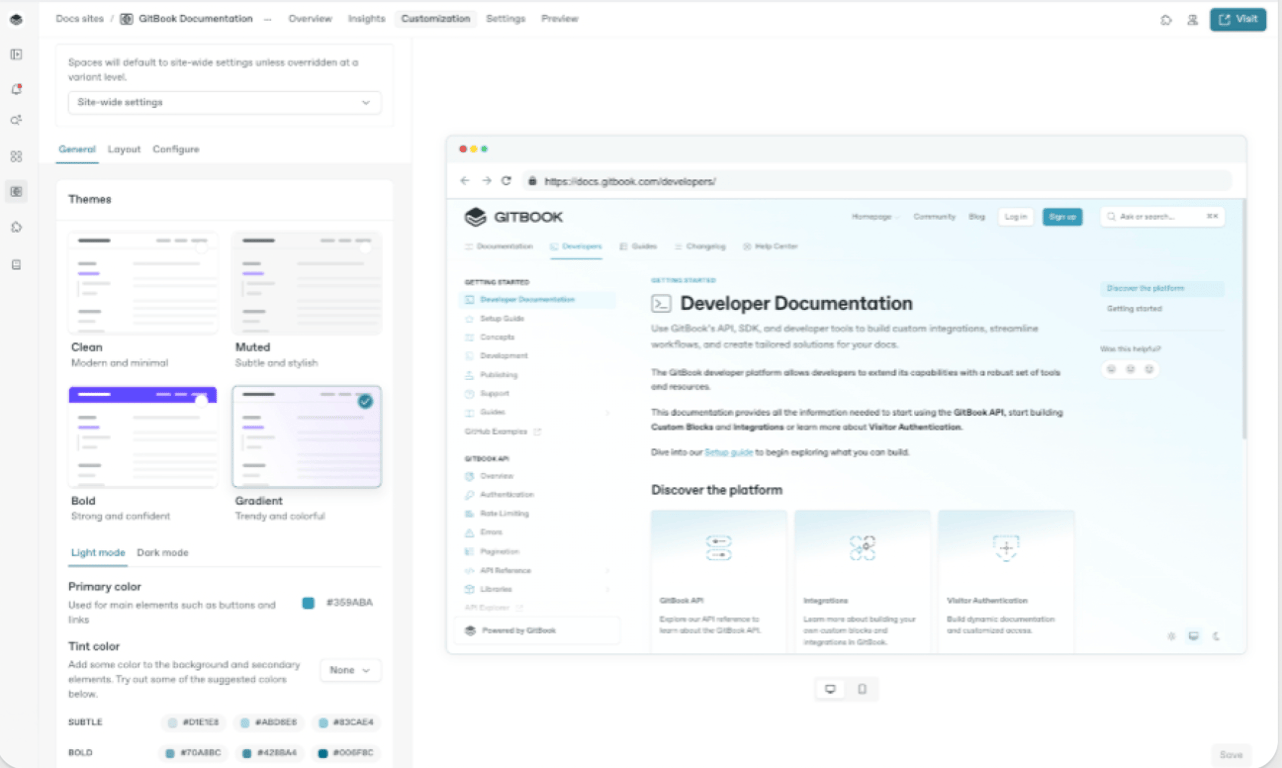Switch to the Layout sub-tab

[x=124, y=149]
